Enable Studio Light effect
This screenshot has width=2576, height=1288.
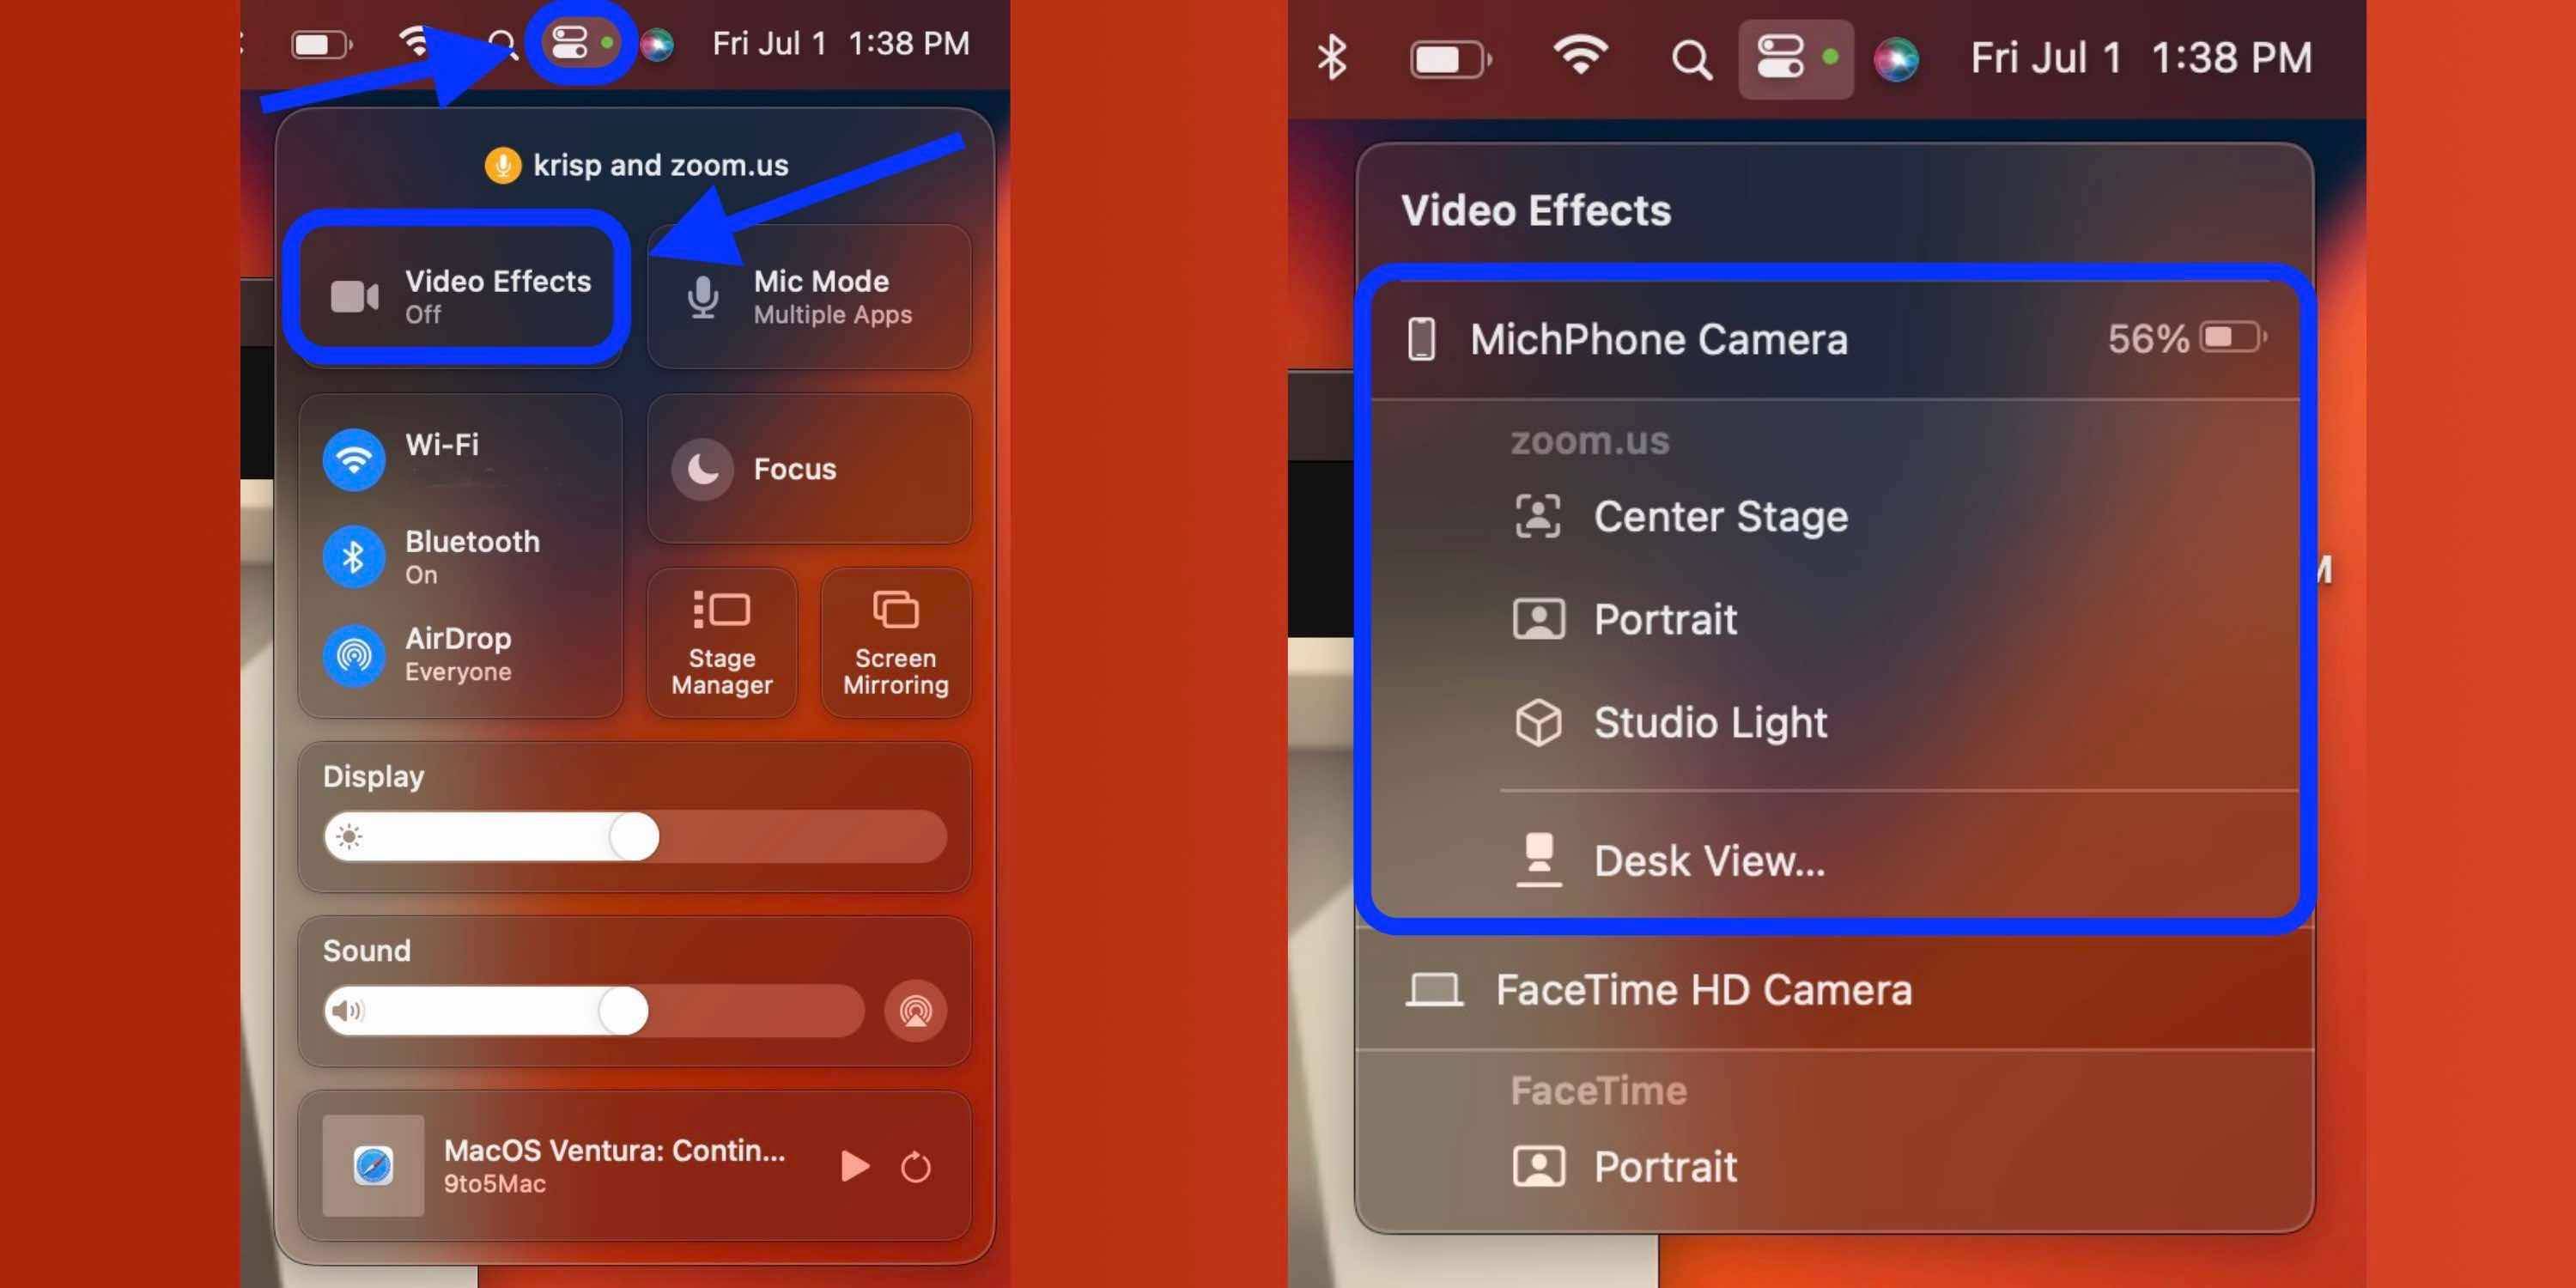1709,723
